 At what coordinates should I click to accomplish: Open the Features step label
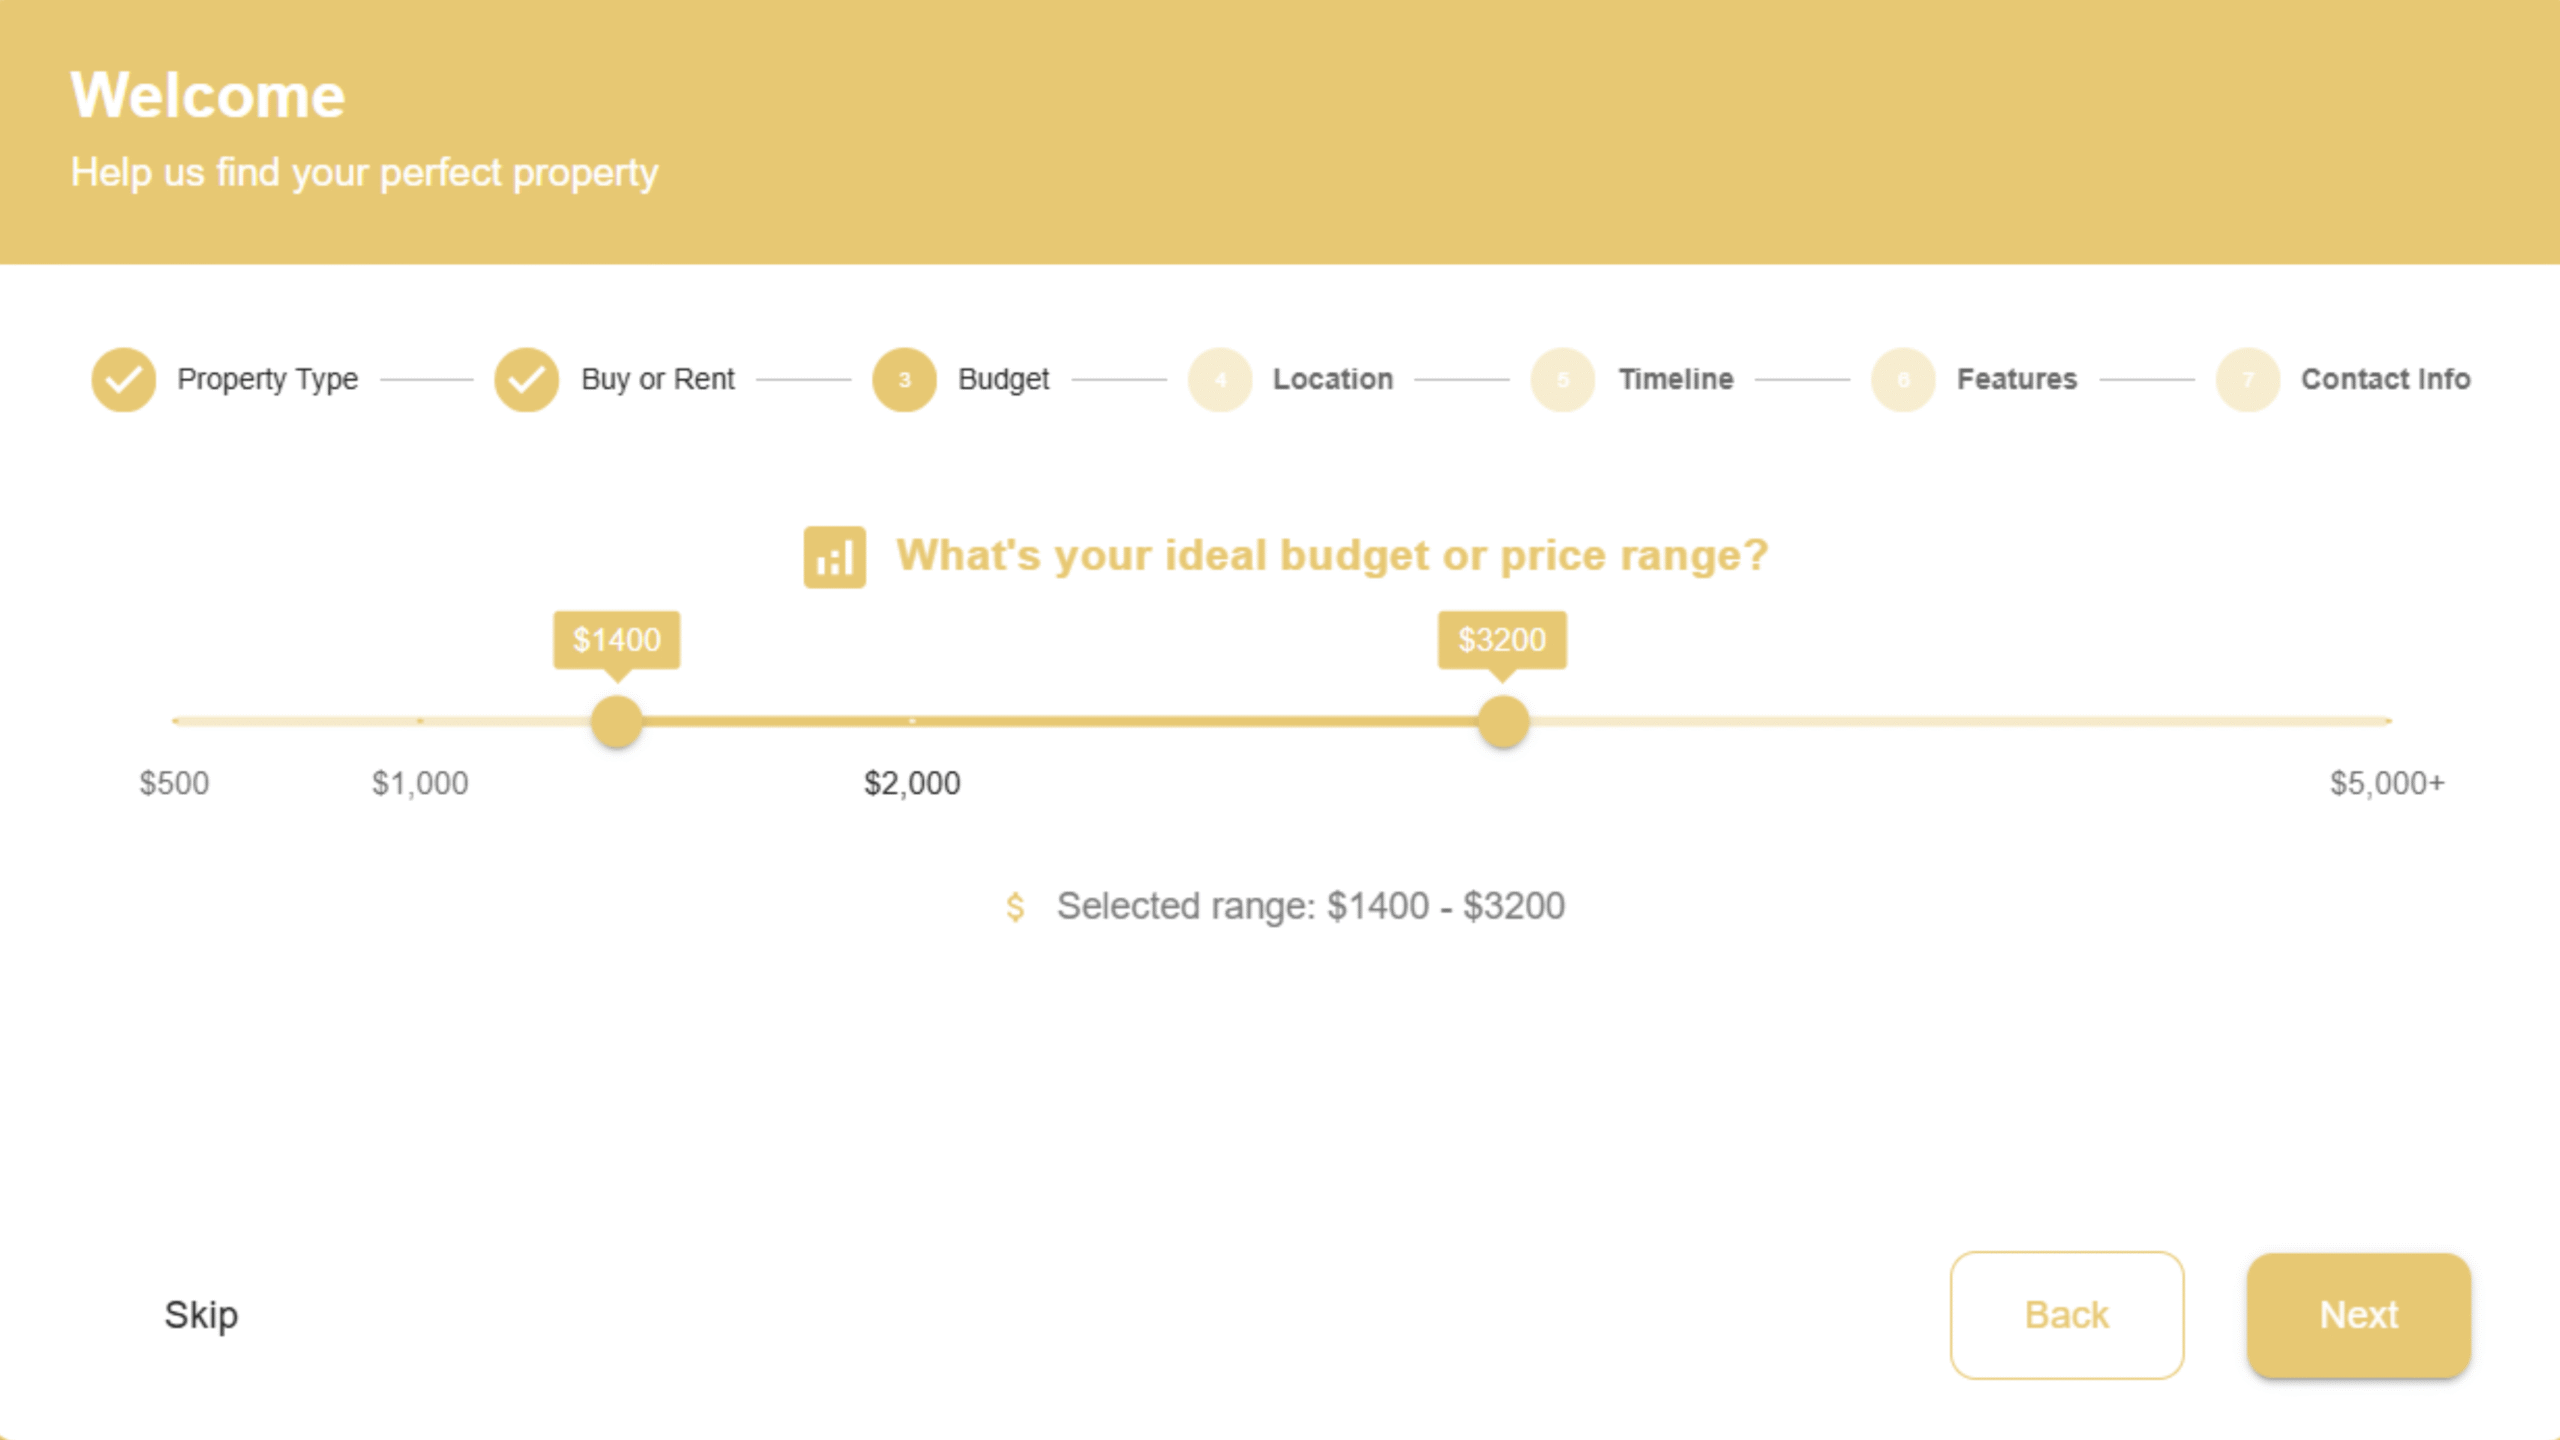(2016, 380)
